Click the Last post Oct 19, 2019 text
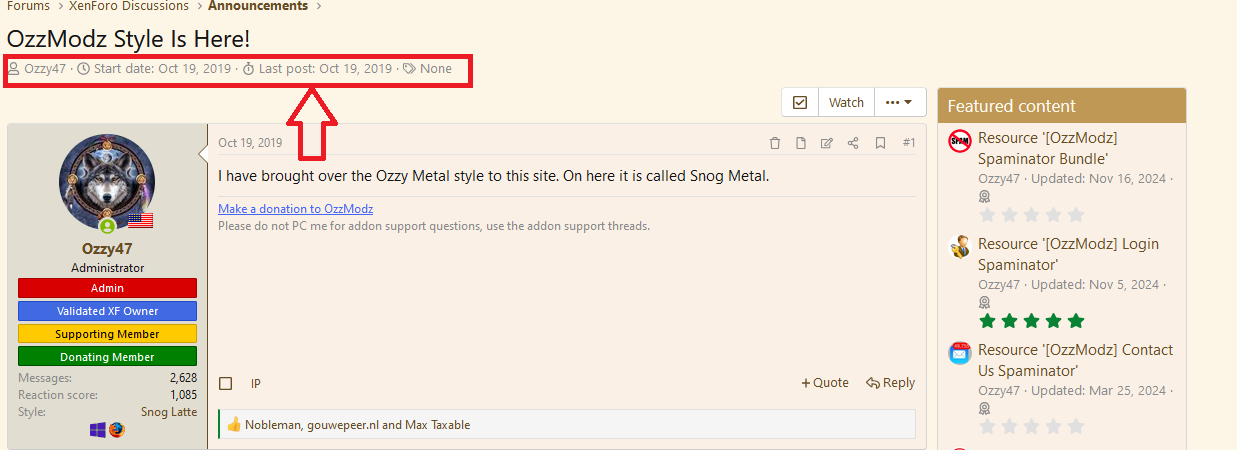 tap(325, 69)
